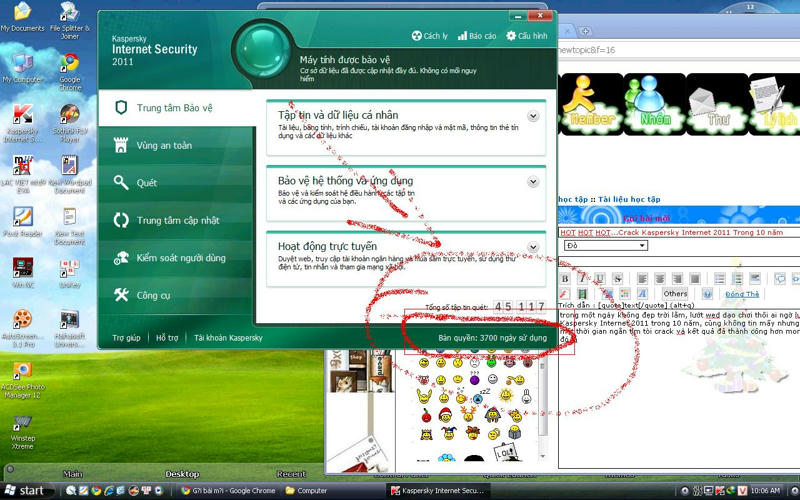Select Desktop tab on Winstep shelf
This screenshot has height=500, width=800.
click(x=182, y=474)
